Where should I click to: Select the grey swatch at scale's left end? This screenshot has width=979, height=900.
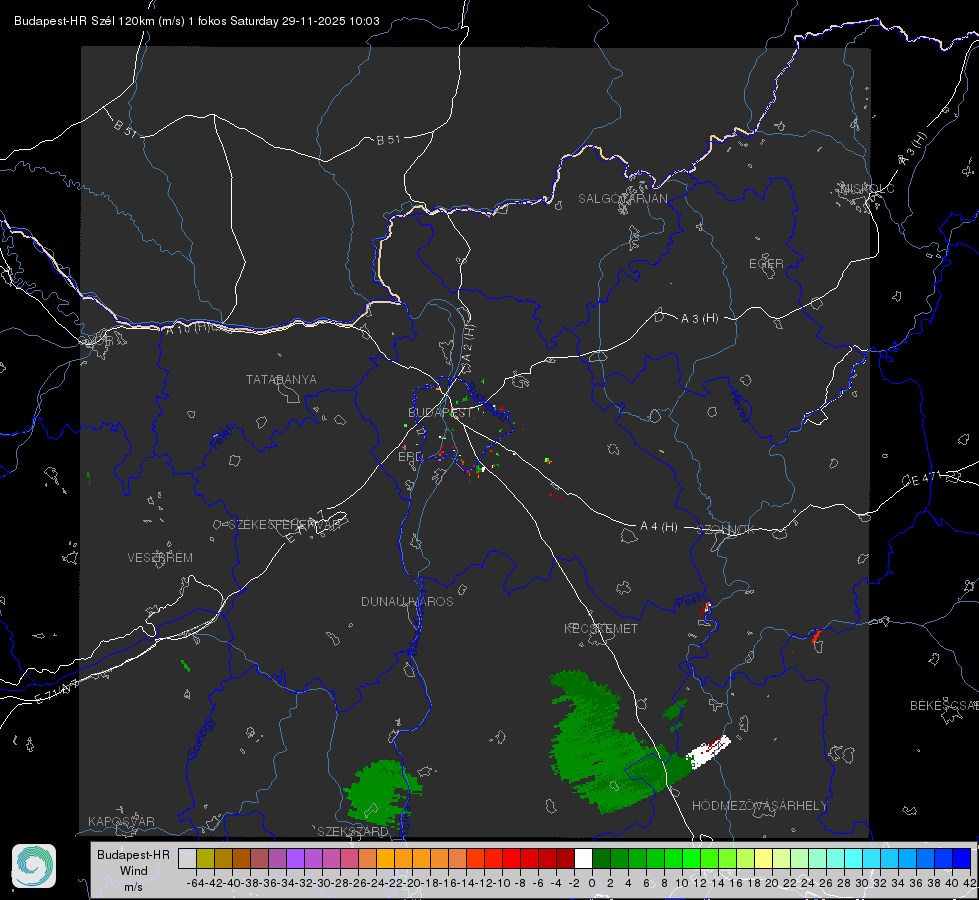[x=187, y=858]
